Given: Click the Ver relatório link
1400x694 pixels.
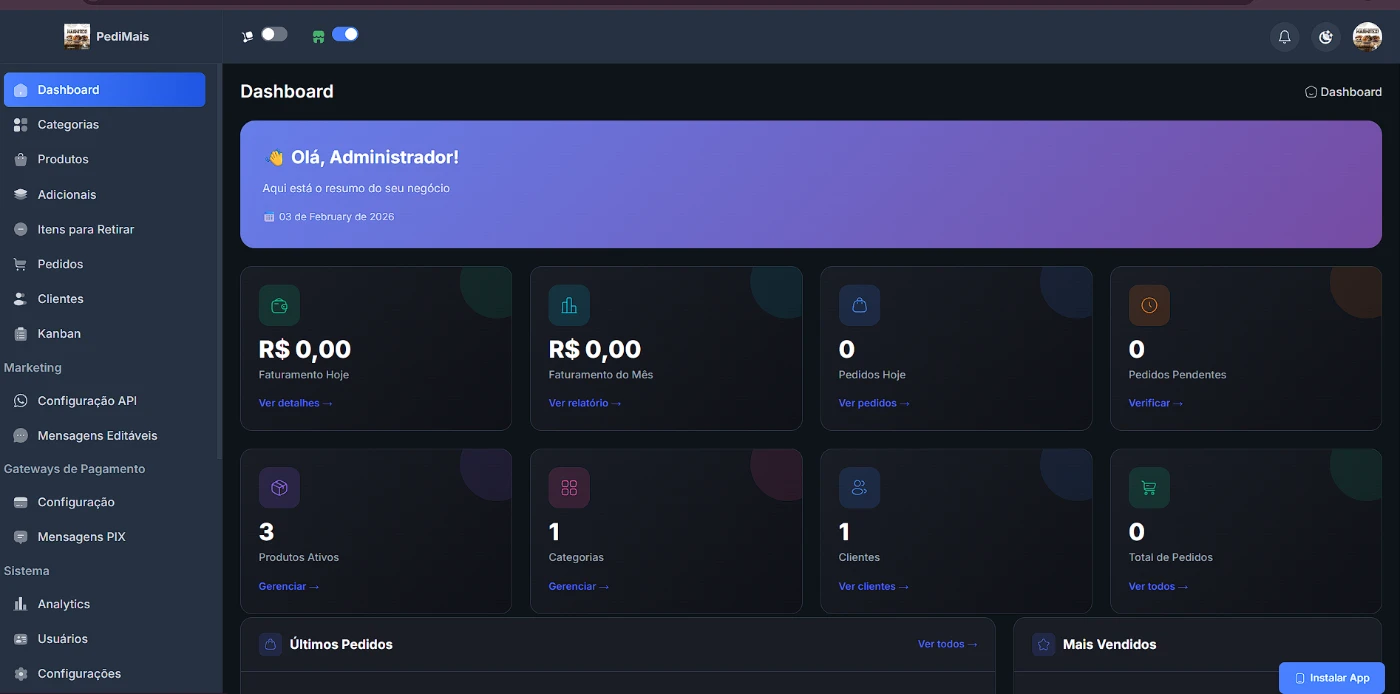Looking at the screenshot, I should 584,403.
